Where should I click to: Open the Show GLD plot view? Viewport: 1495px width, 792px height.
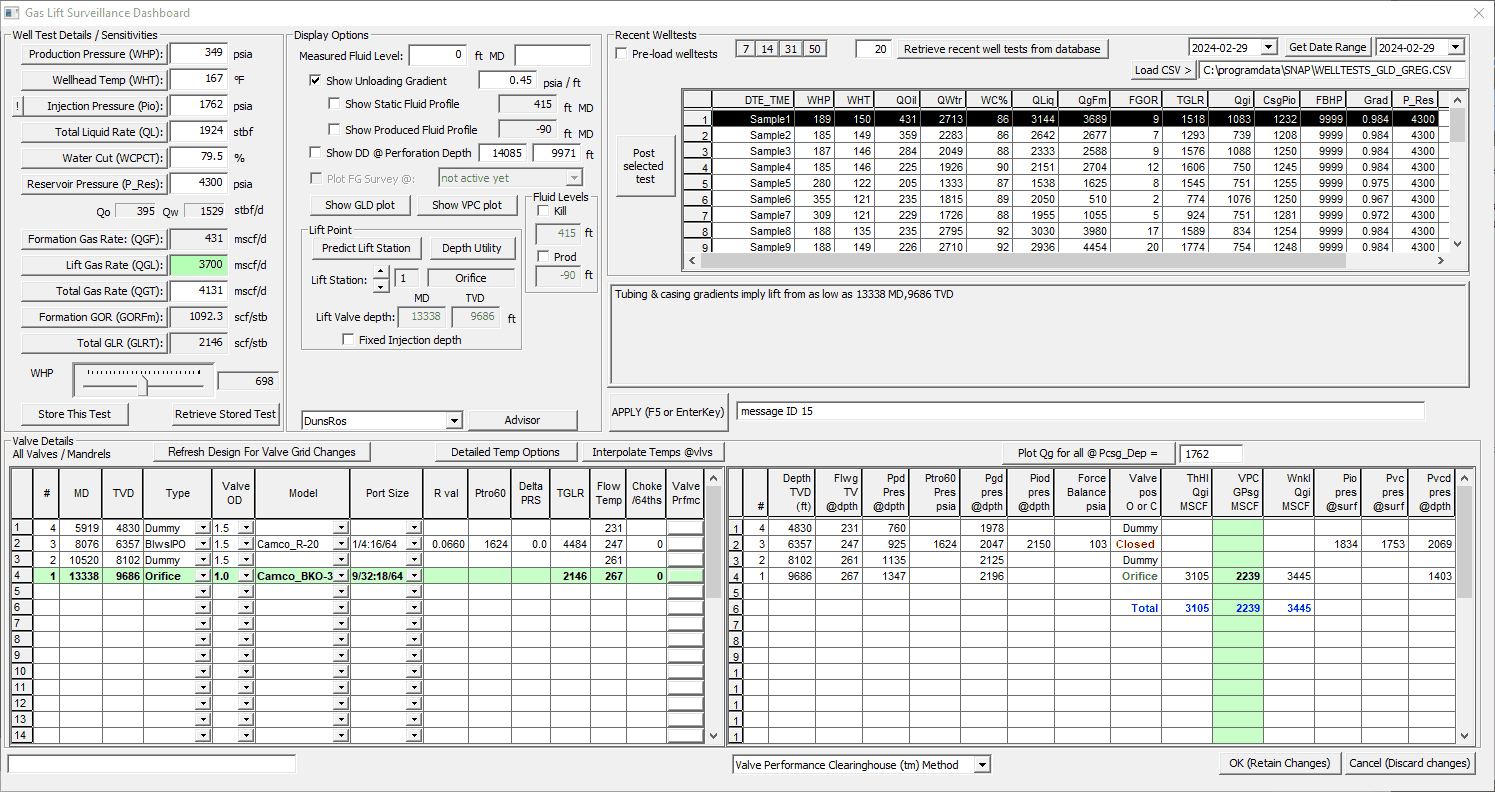click(x=360, y=205)
